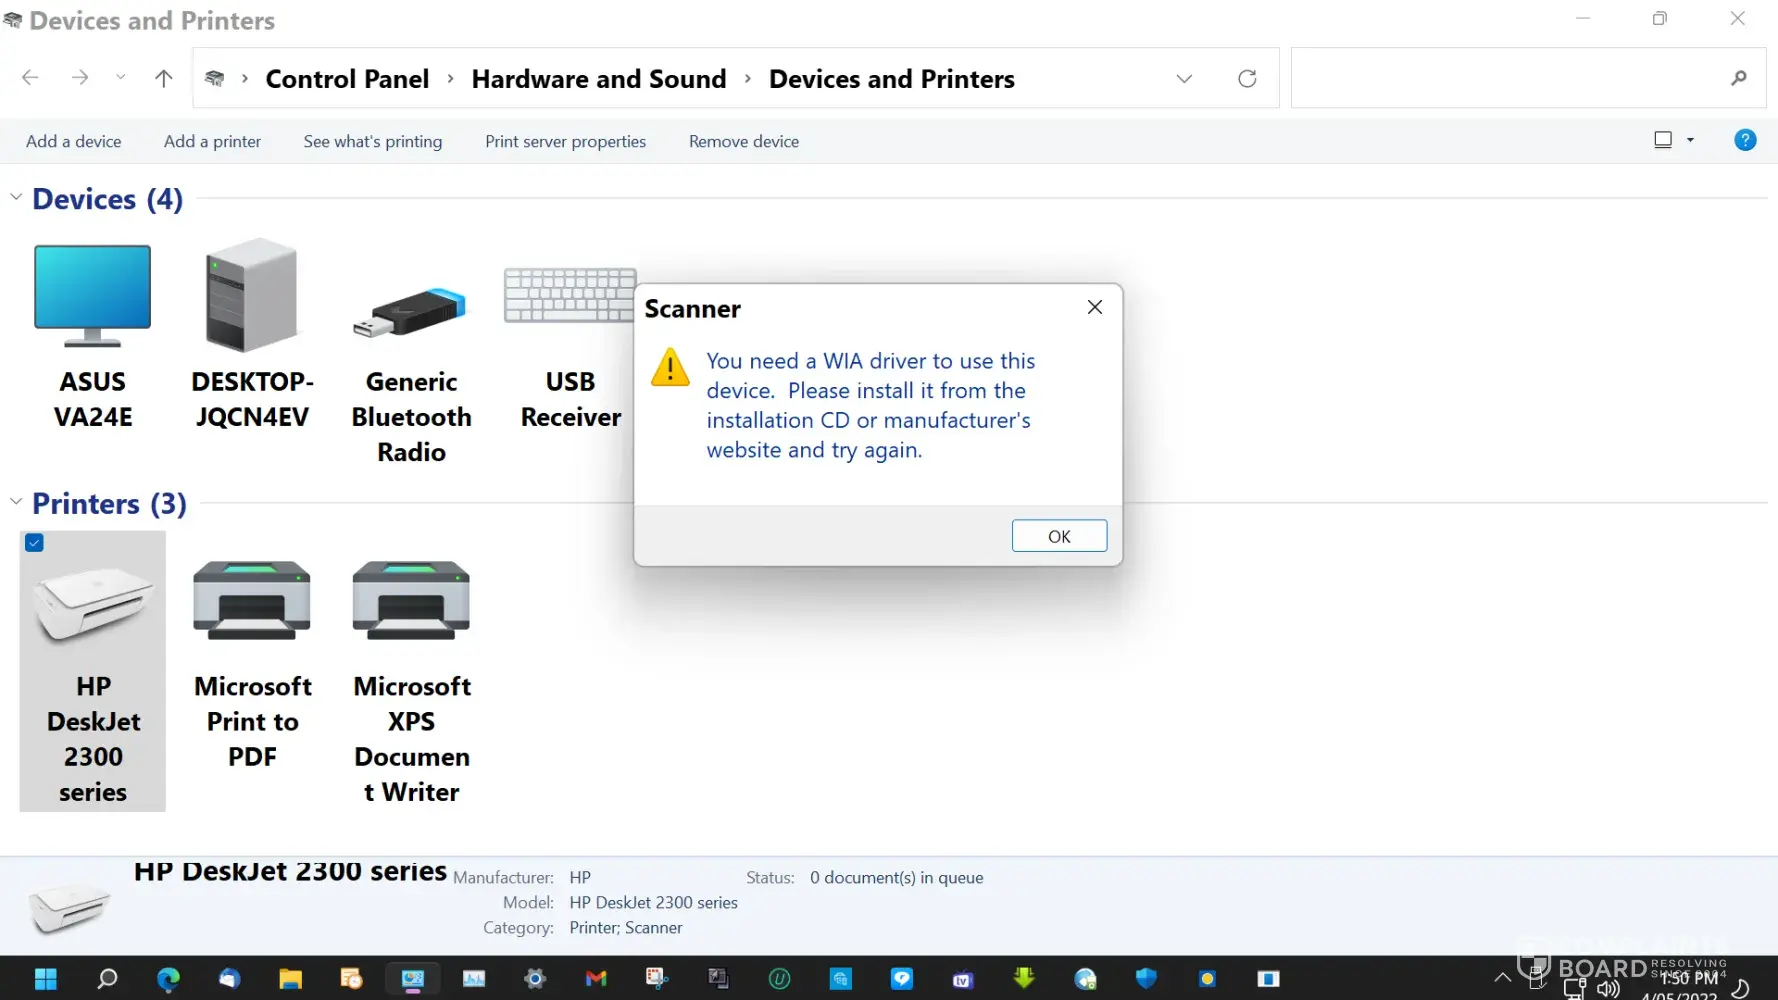Open the help question mark icon
This screenshot has height=1000, width=1778.
[1744, 141]
